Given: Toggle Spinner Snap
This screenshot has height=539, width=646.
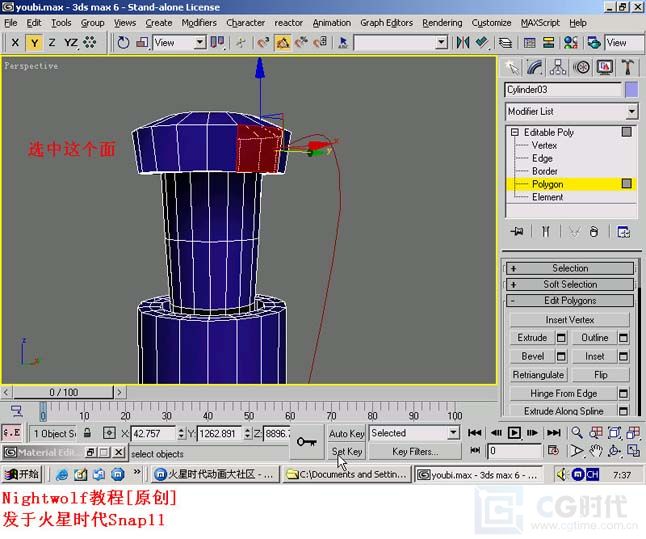Looking at the screenshot, I should (x=321, y=42).
